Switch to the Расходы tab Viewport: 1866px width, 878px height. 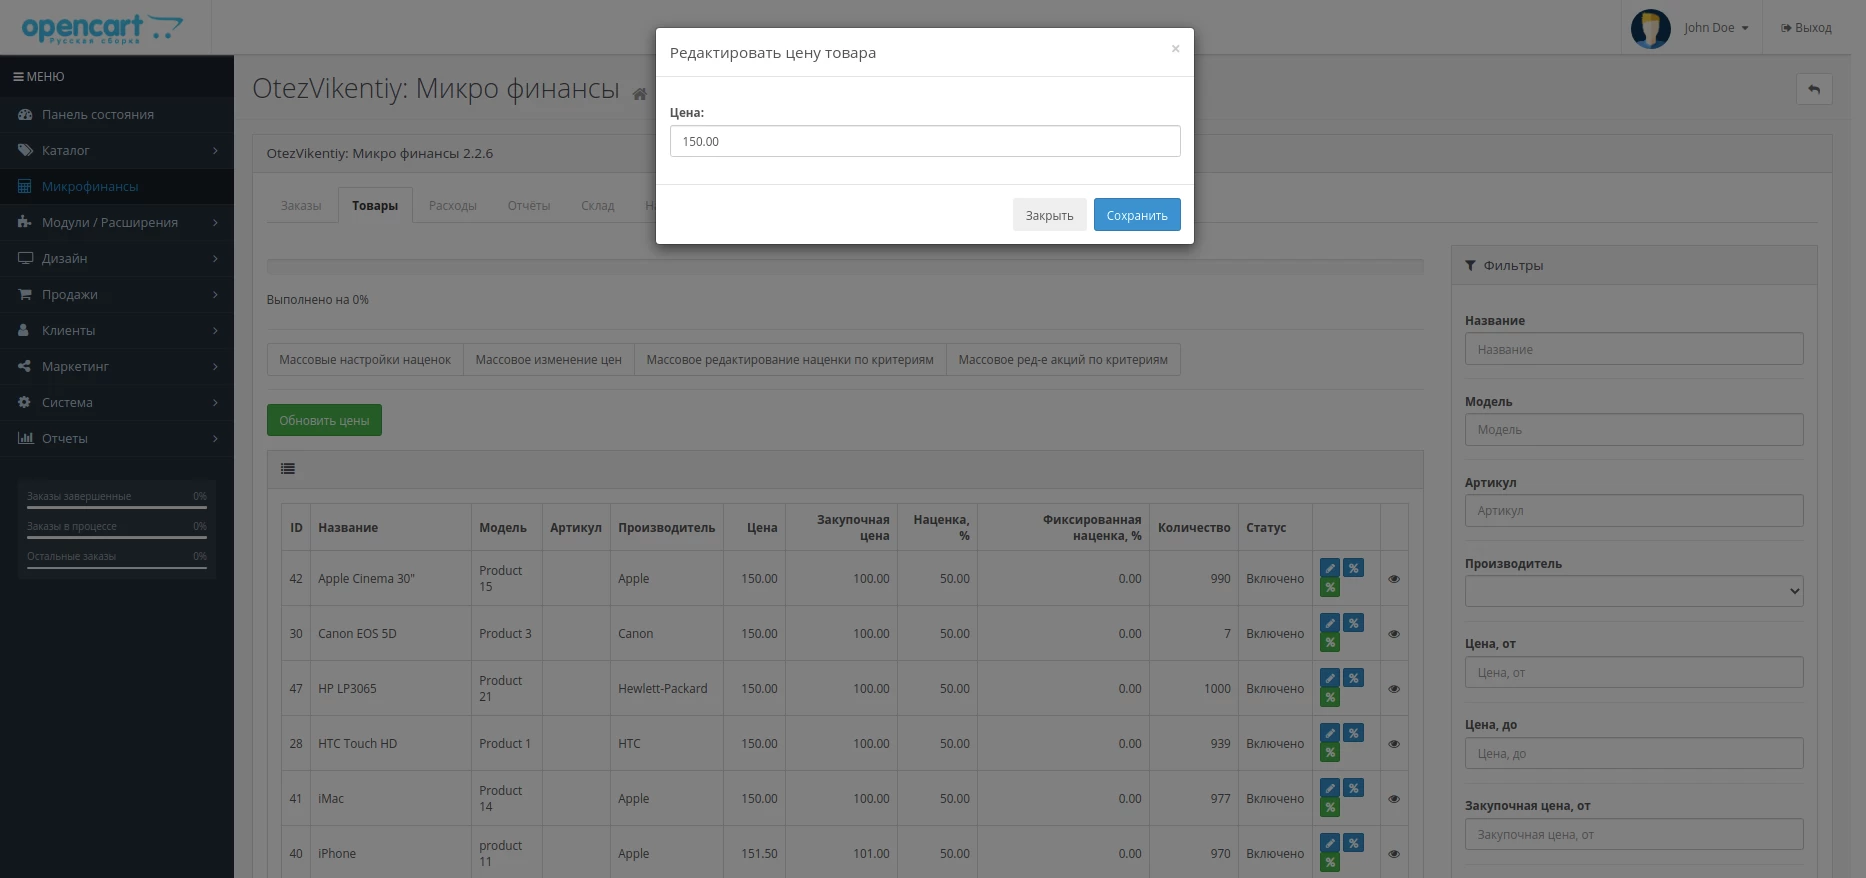pos(453,205)
